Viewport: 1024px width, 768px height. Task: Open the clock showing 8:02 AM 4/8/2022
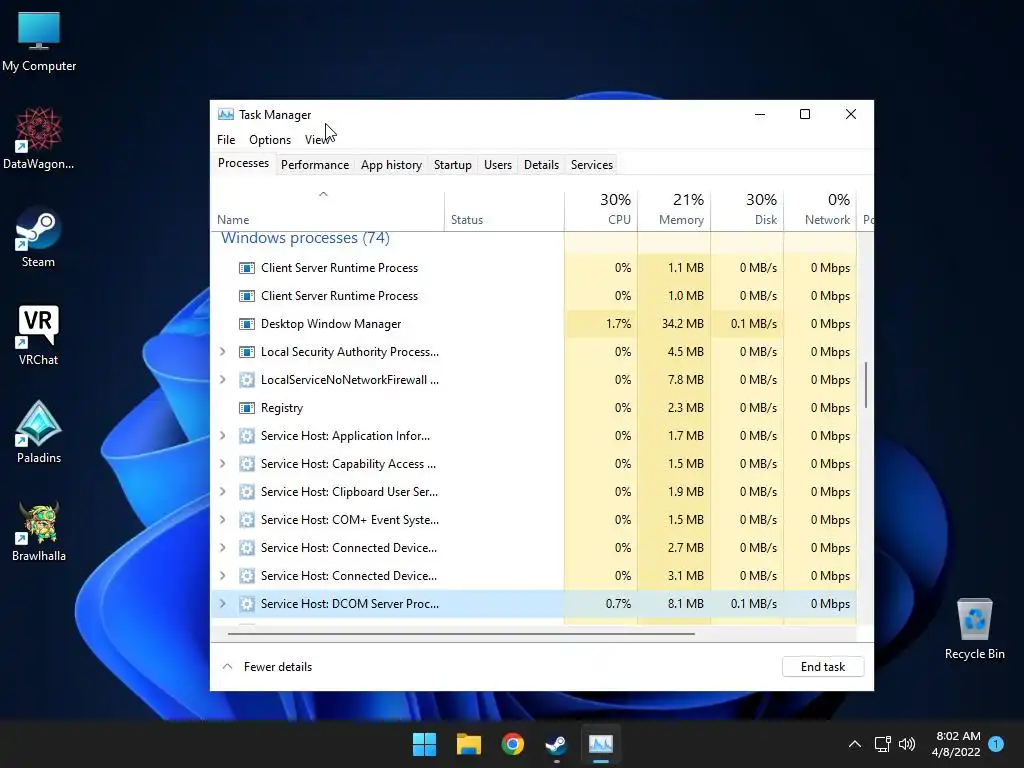[957, 744]
